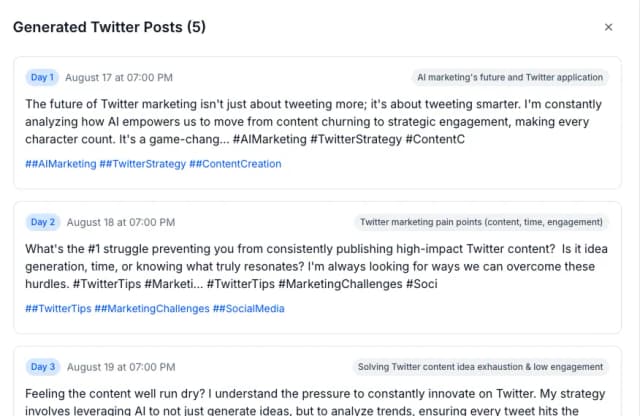Click the Generated Twitter Posts (5) heading

pos(109,27)
